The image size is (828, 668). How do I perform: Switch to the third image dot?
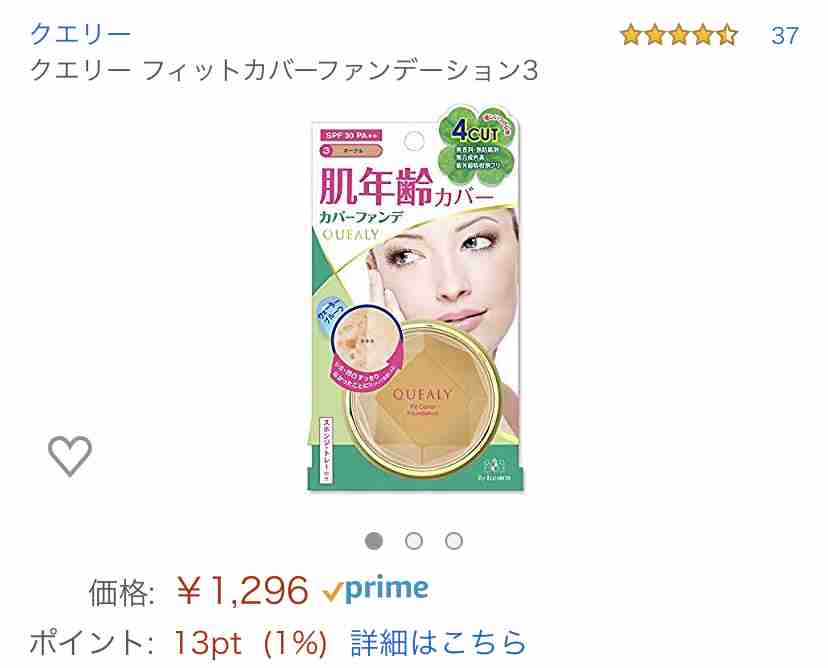click(454, 541)
